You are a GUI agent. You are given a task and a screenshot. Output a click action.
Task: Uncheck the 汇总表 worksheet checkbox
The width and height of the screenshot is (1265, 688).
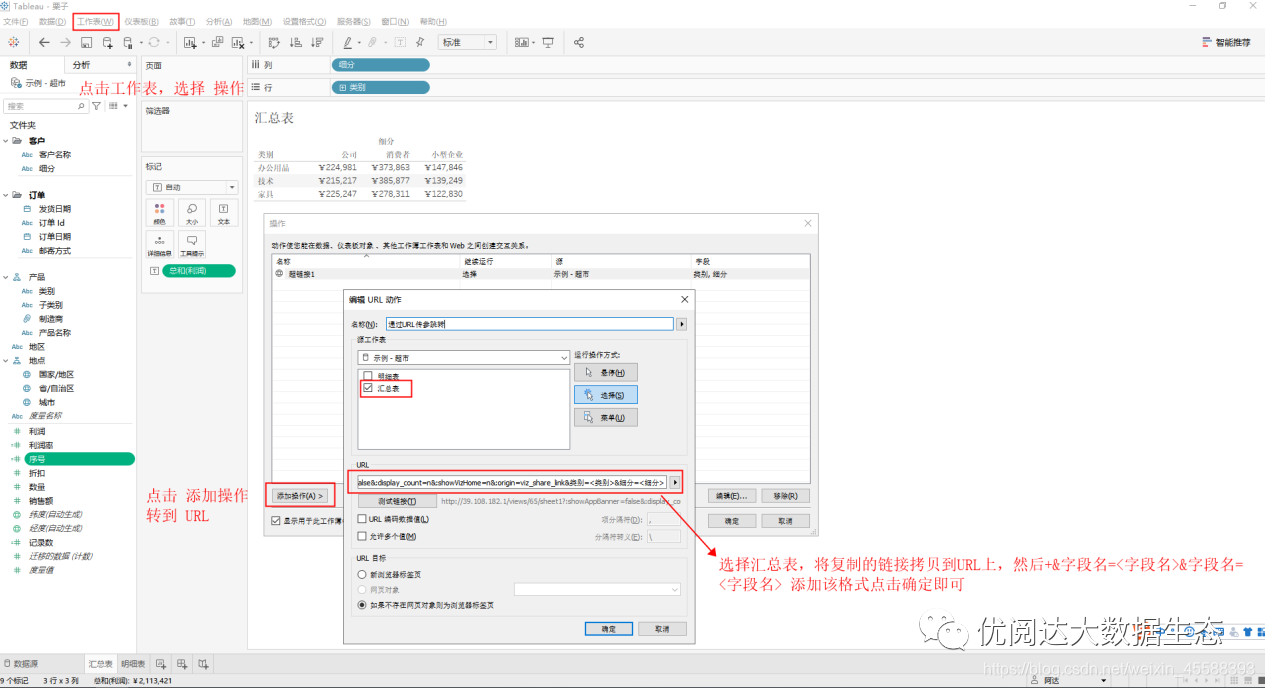point(368,388)
